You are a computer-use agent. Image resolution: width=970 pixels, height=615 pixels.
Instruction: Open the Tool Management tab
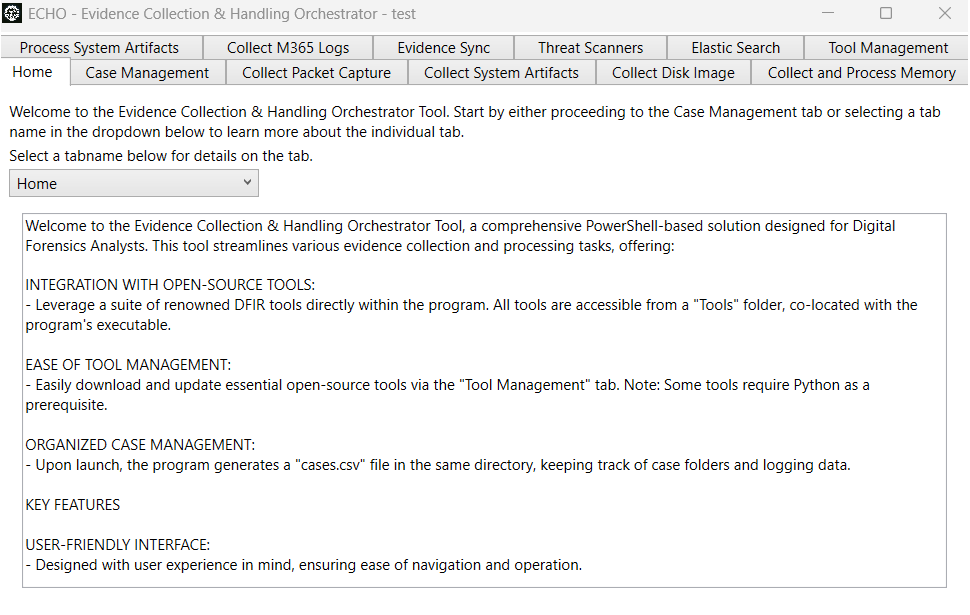pos(887,48)
